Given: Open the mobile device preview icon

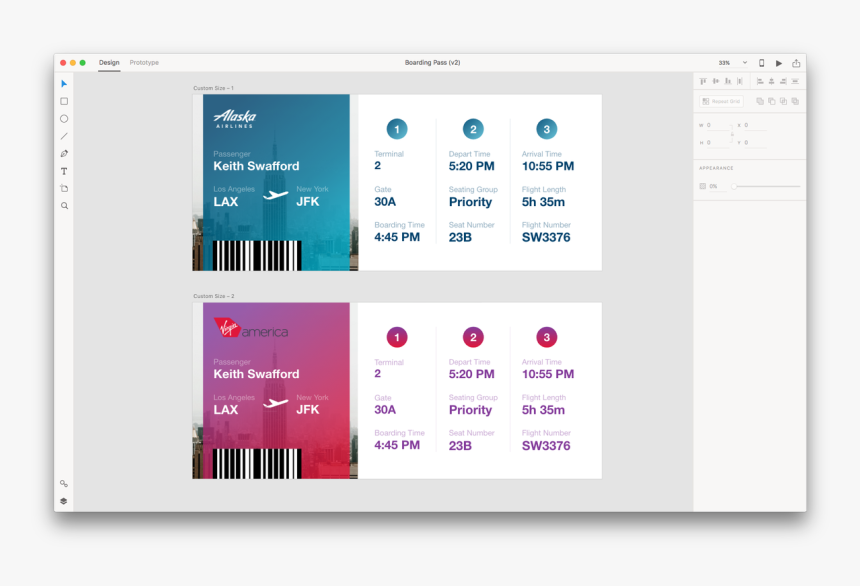Looking at the screenshot, I should tap(761, 63).
